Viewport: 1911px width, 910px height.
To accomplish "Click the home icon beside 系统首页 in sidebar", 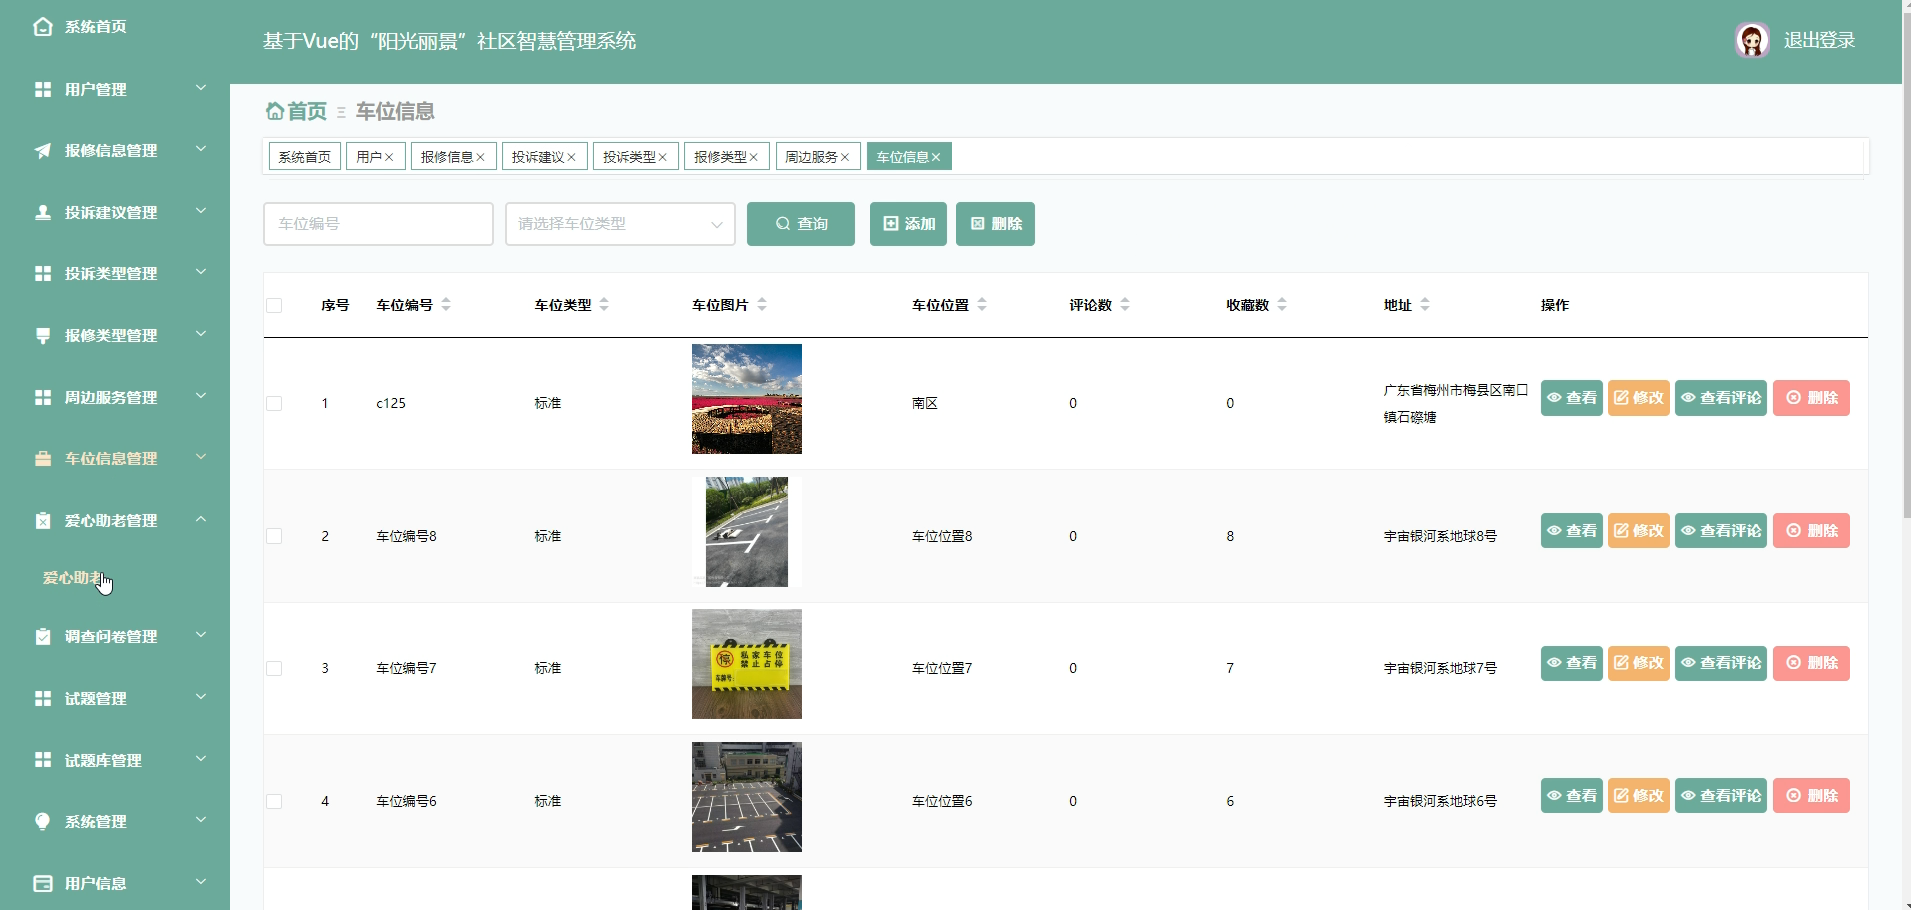I will click(42, 27).
